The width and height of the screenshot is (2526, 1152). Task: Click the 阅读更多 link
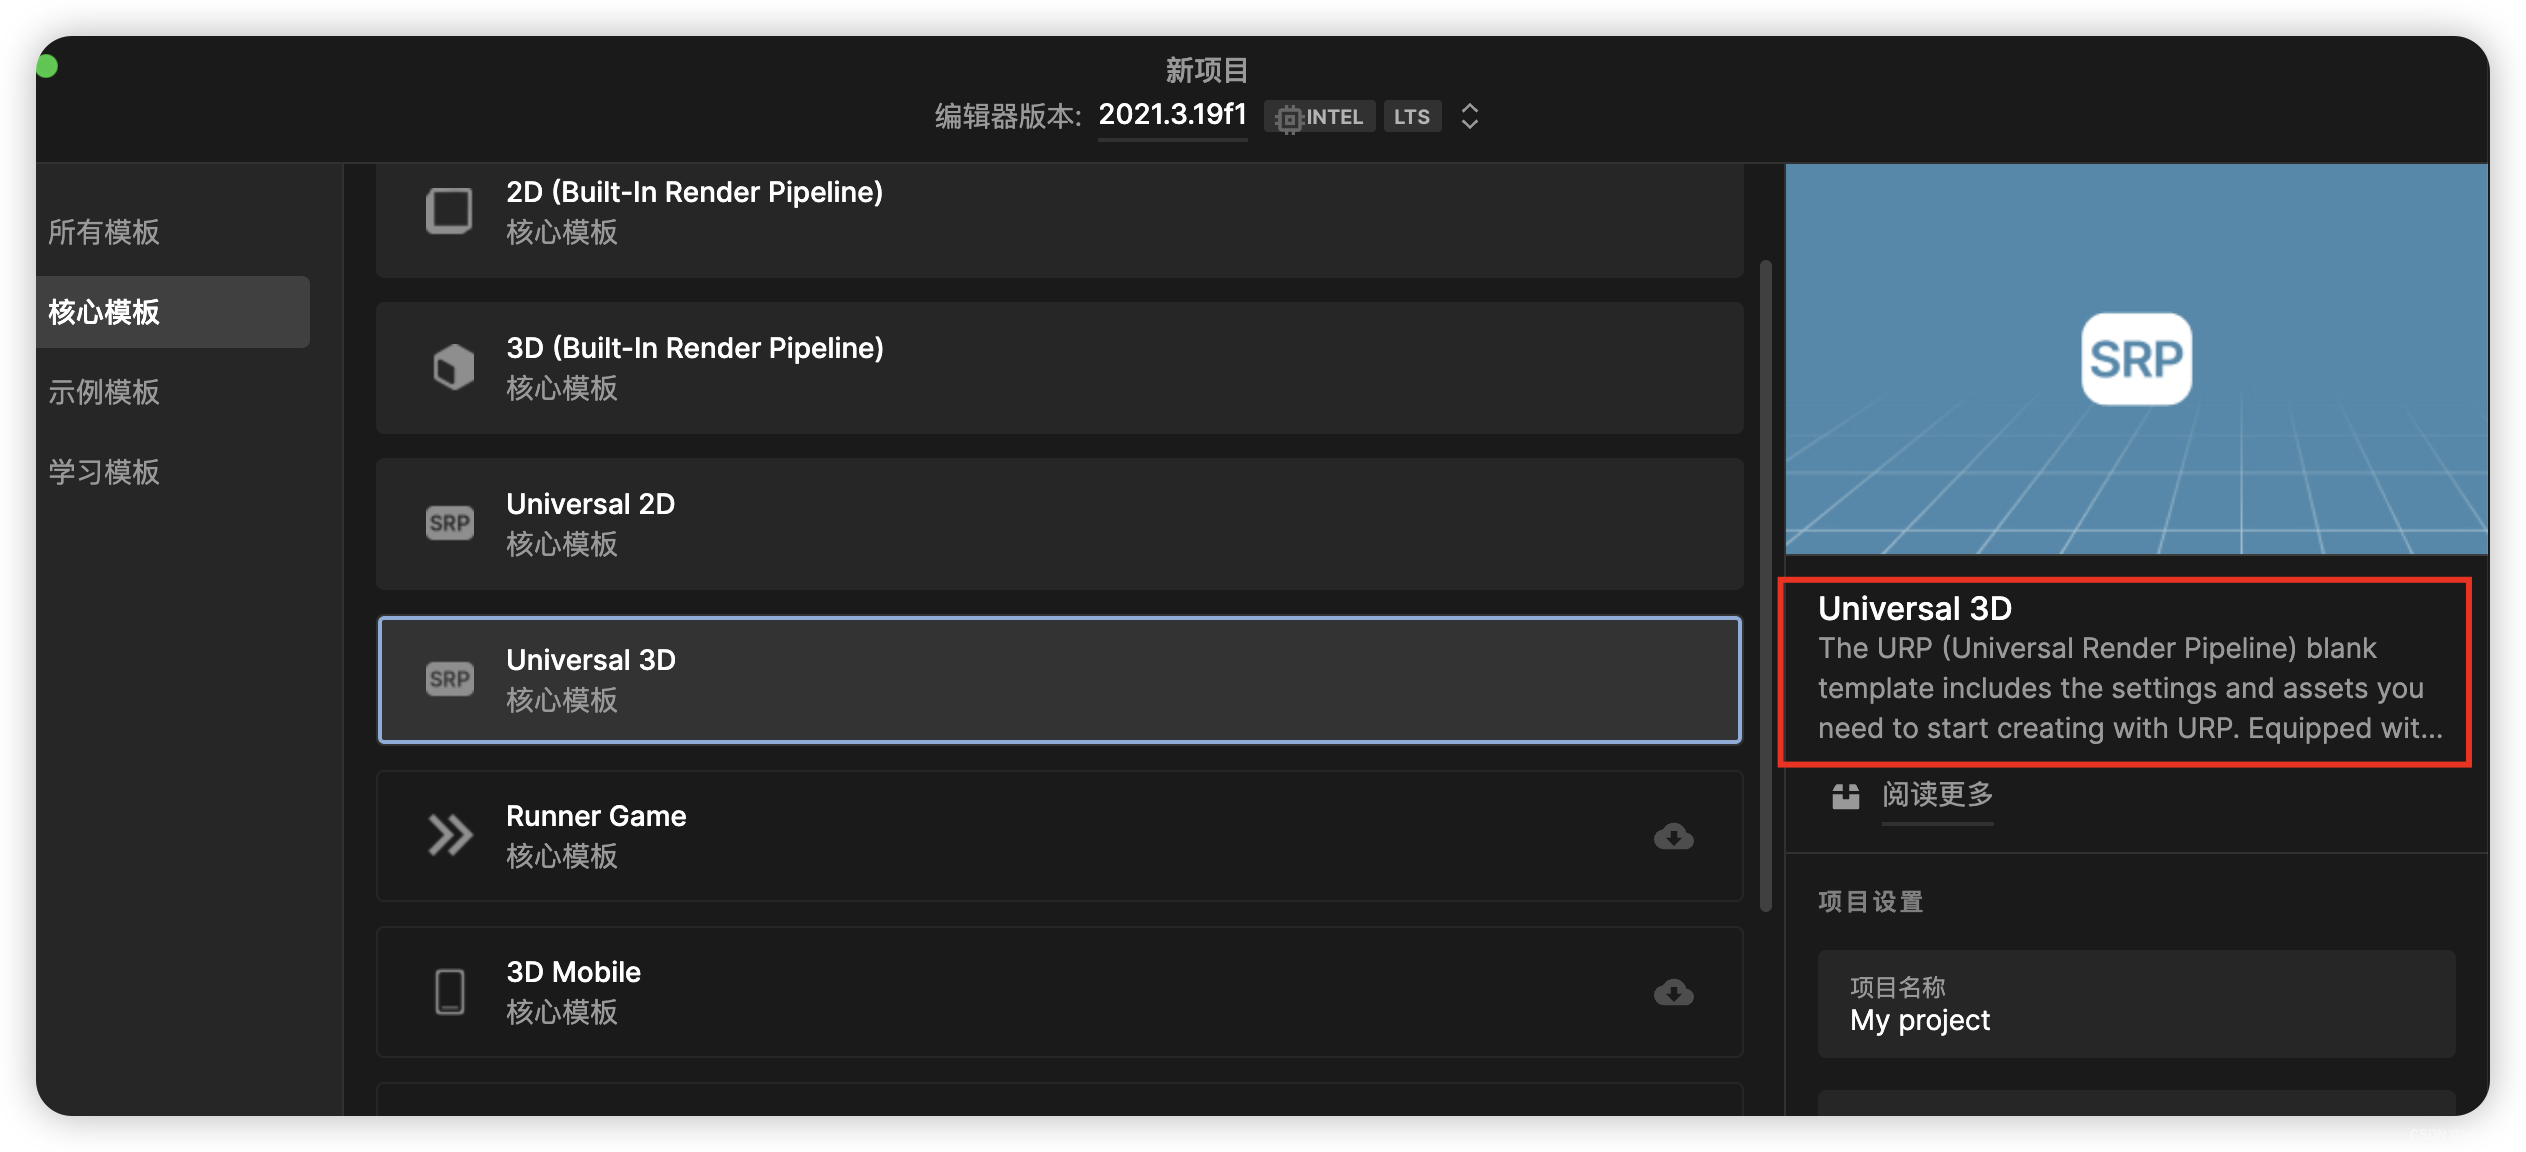(x=1937, y=796)
